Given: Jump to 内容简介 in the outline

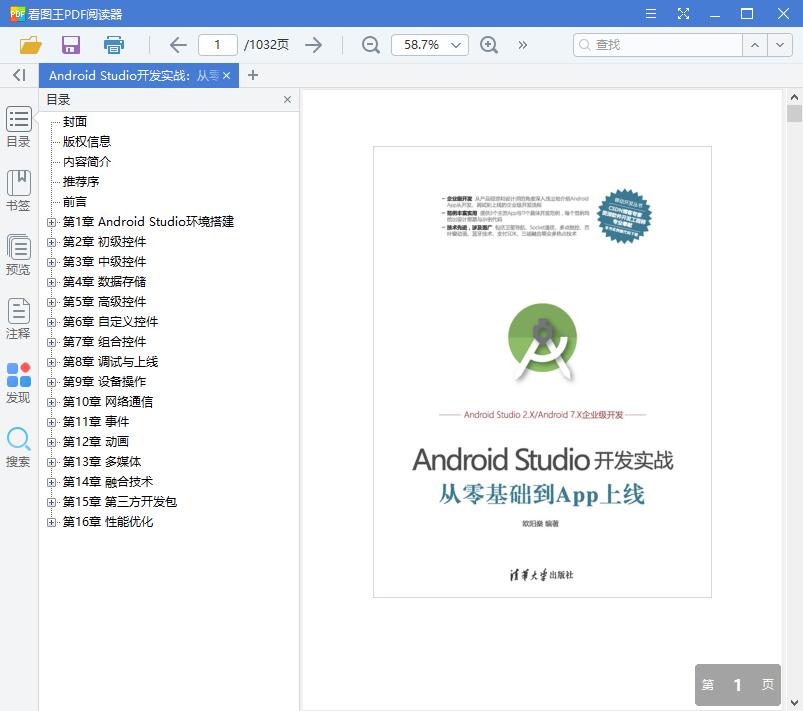Looking at the screenshot, I should [x=87, y=161].
